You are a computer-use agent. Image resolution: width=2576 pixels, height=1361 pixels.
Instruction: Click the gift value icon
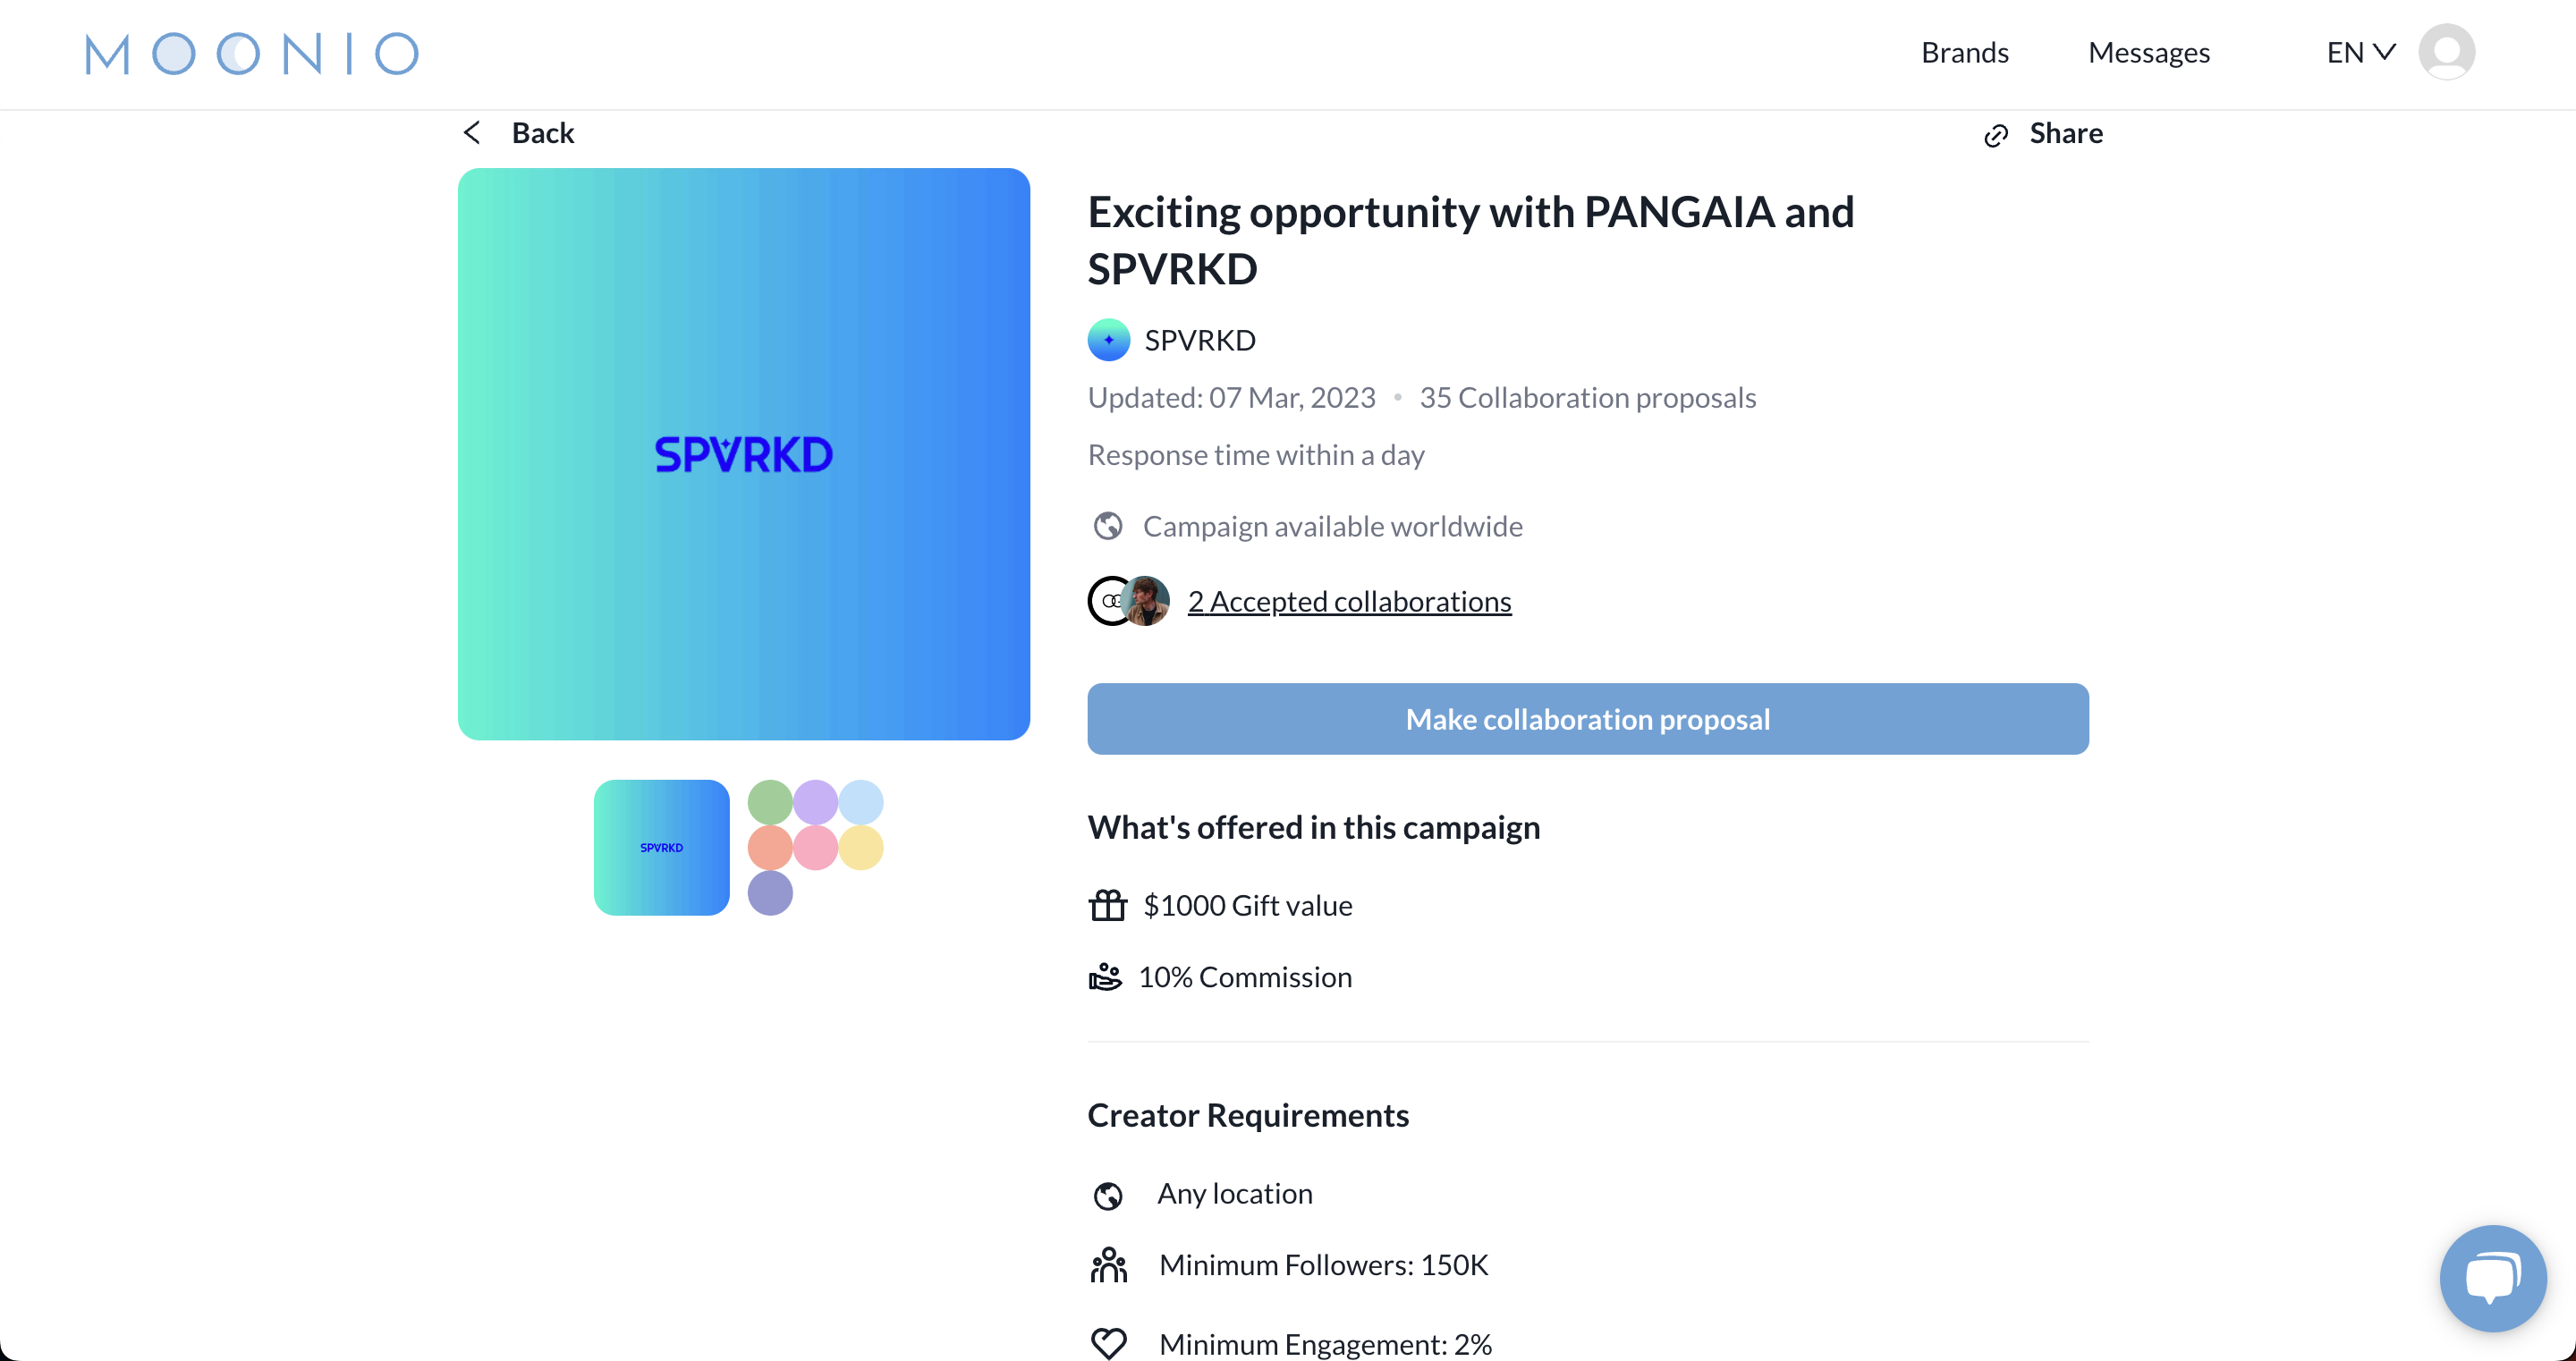(1108, 905)
